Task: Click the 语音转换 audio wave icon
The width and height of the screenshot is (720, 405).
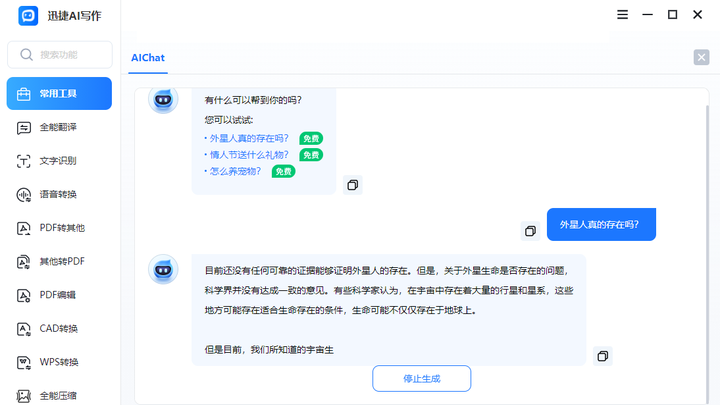Action: coord(23,195)
